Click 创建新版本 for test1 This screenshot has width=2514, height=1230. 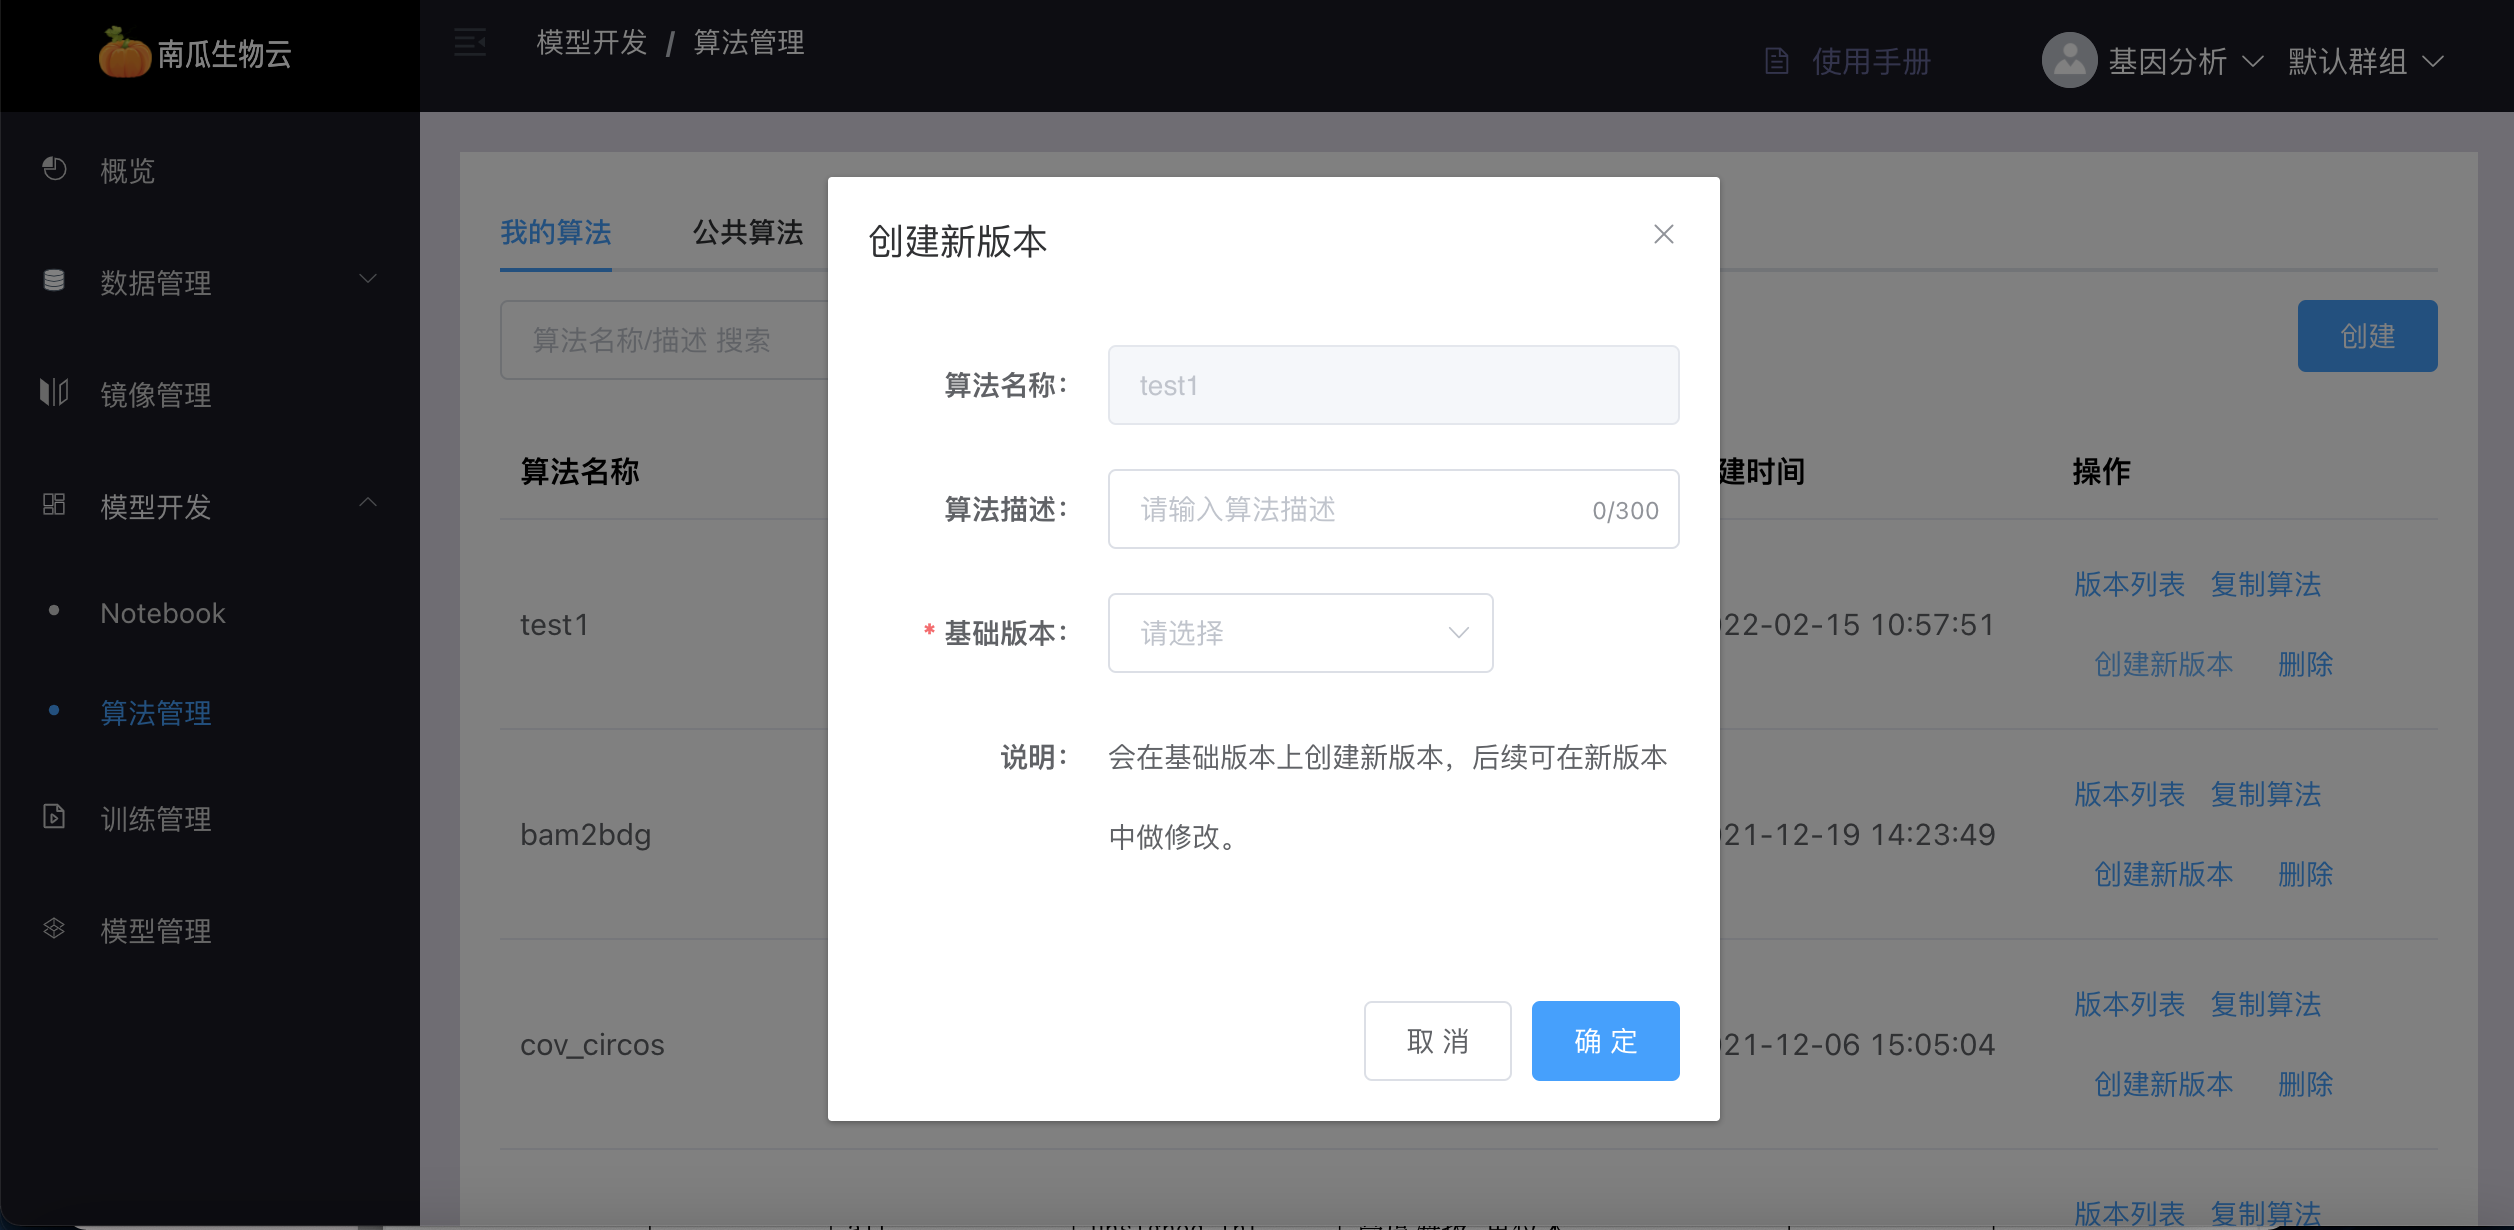2164,664
